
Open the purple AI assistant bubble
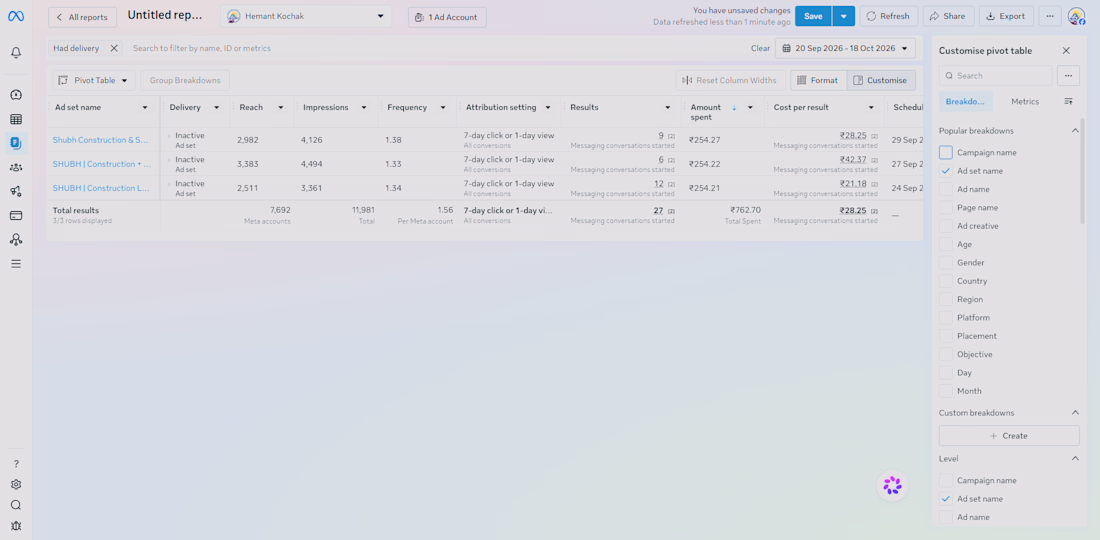[x=892, y=485]
